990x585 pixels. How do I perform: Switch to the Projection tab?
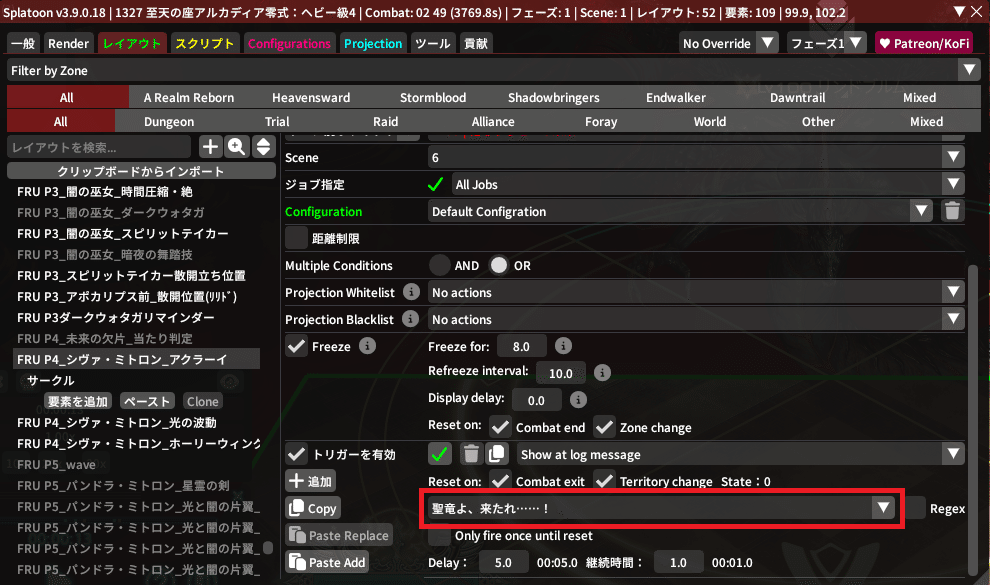click(x=372, y=44)
